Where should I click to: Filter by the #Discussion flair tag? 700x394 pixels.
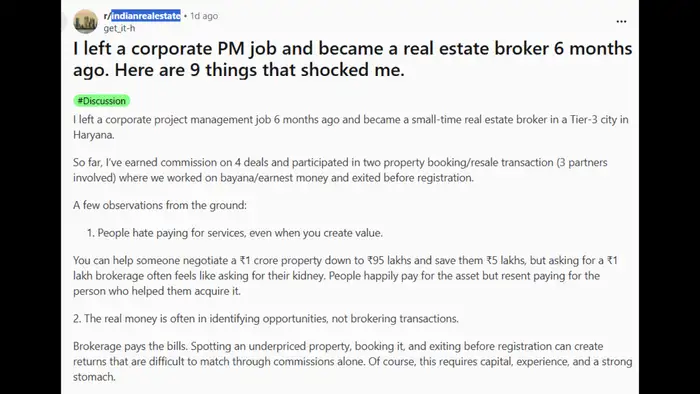pos(102,101)
